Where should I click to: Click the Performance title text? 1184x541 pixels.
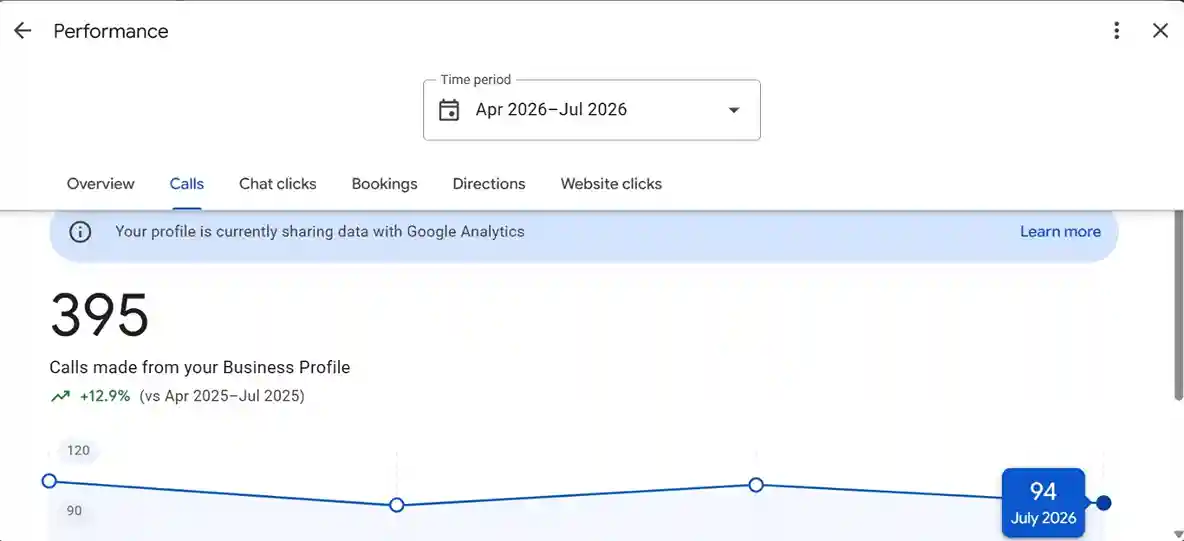[x=111, y=31]
